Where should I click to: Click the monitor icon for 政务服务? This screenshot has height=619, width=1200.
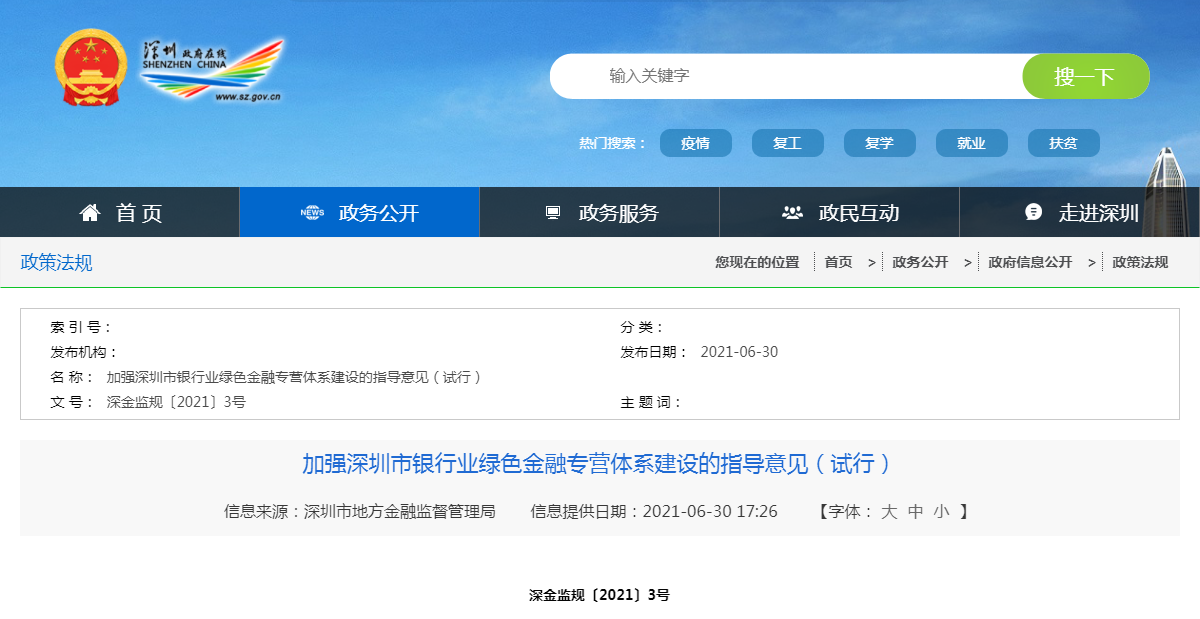point(552,213)
